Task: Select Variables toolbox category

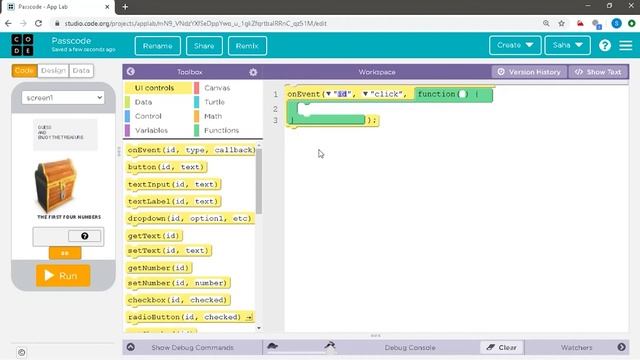Action: (x=151, y=131)
